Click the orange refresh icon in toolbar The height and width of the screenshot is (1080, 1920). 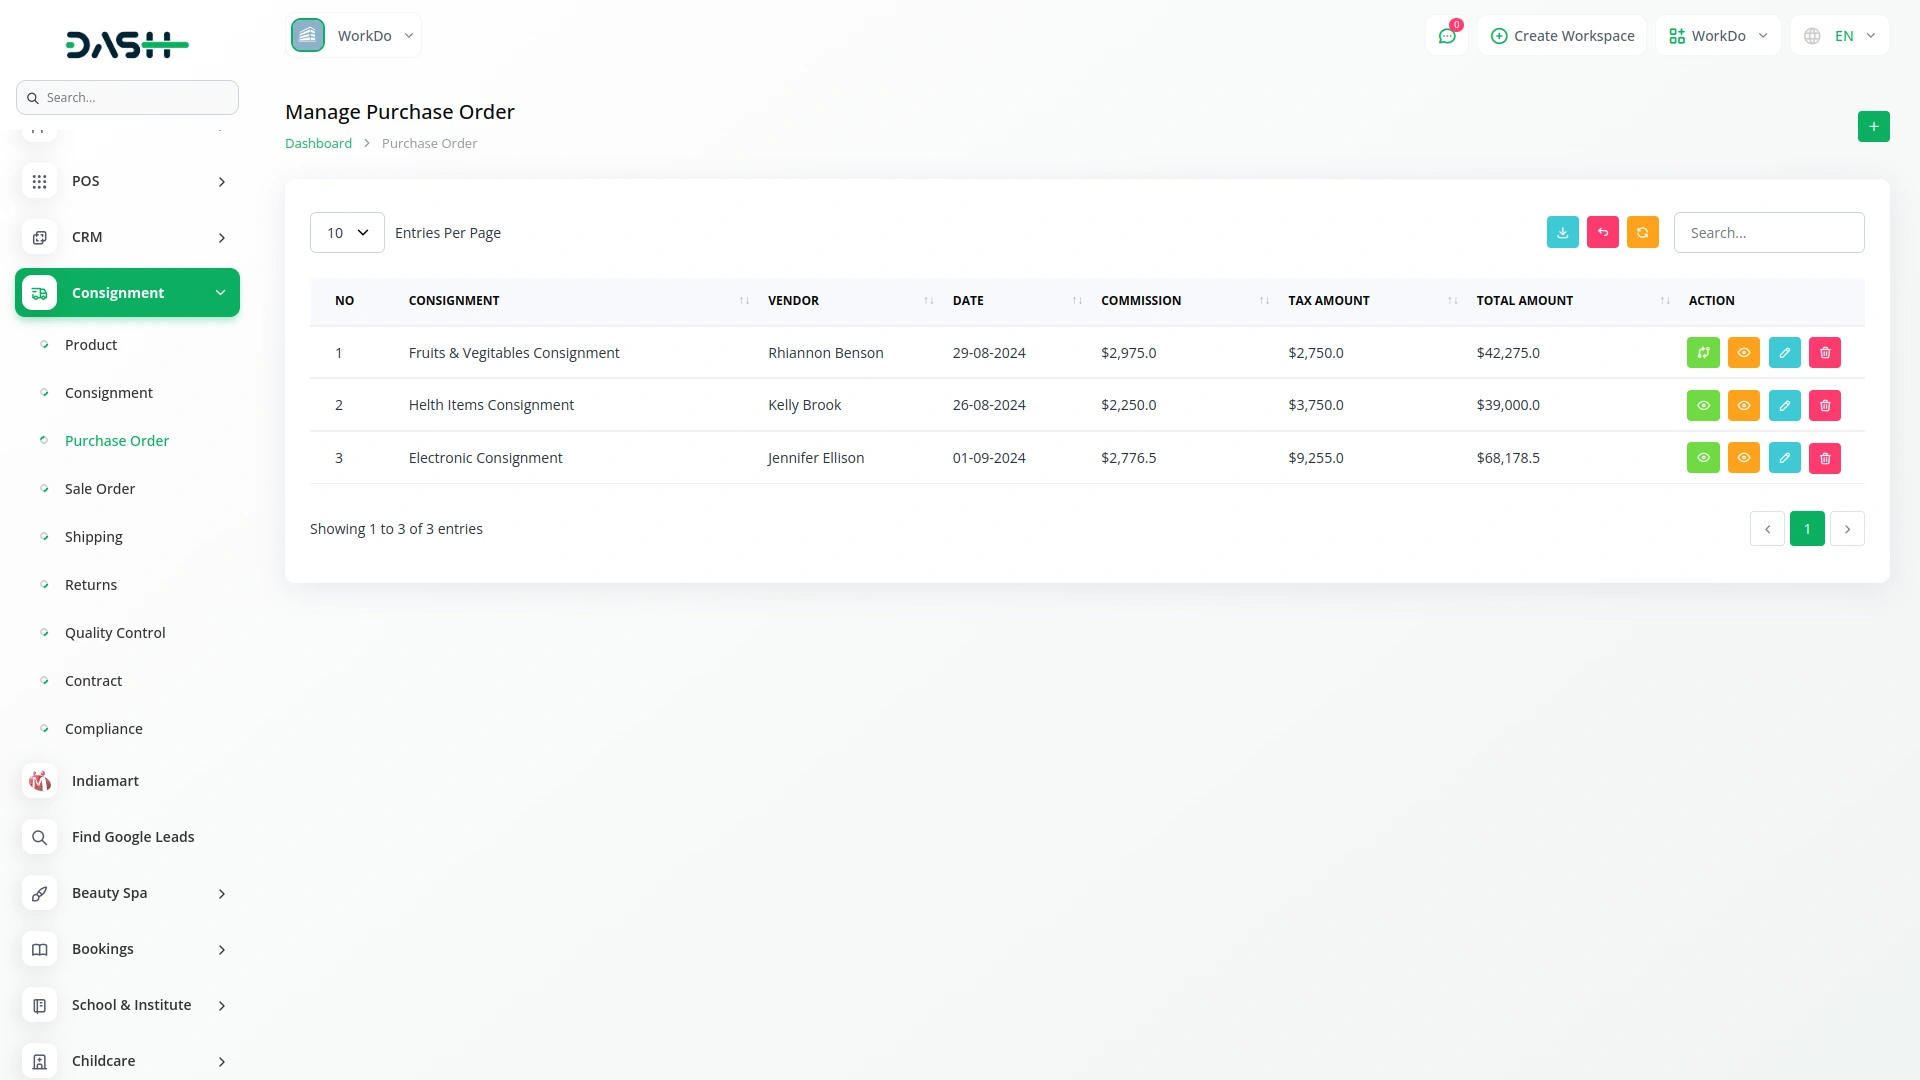[1642, 232]
